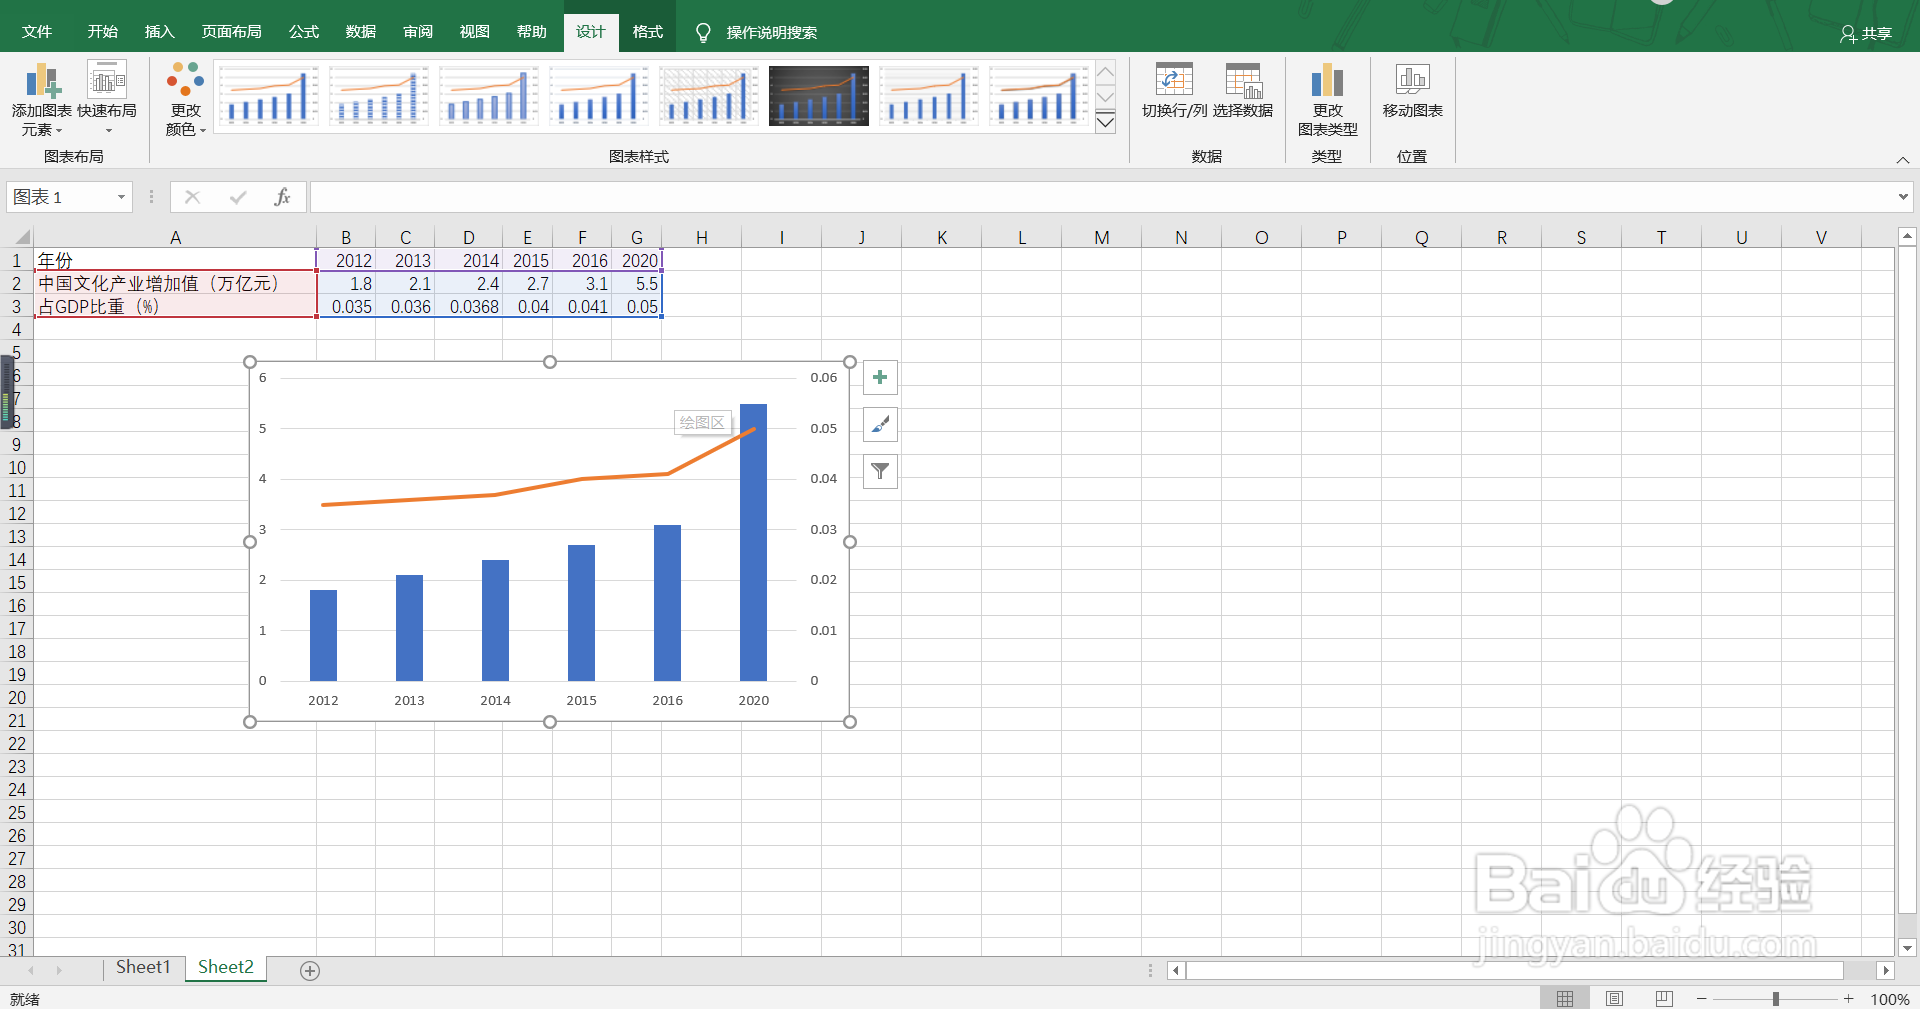The height and width of the screenshot is (1009, 1920).
Task: Expand the chart styles gallery More arrow
Action: [1105, 123]
